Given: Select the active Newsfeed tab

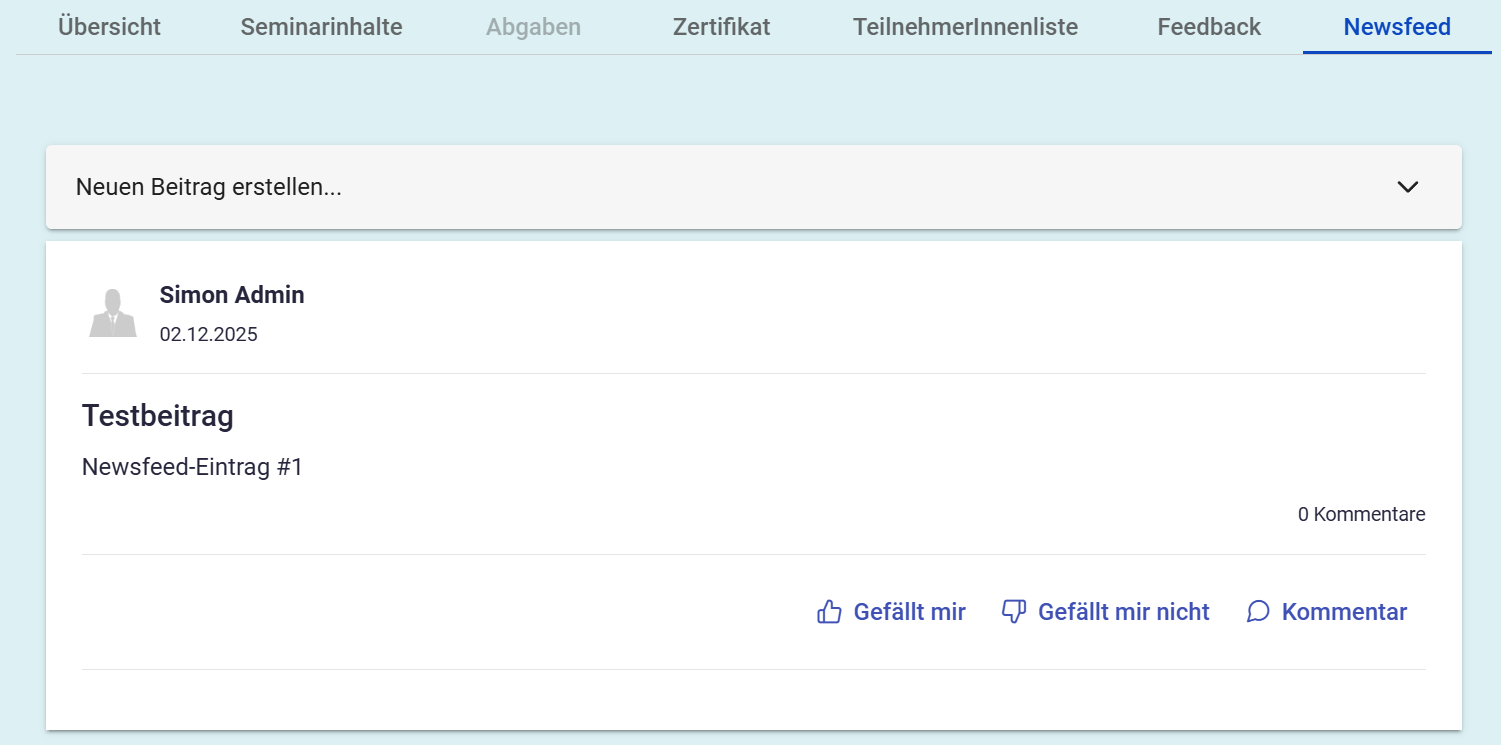Looking at the screenshot, I should click(1396, 27).
